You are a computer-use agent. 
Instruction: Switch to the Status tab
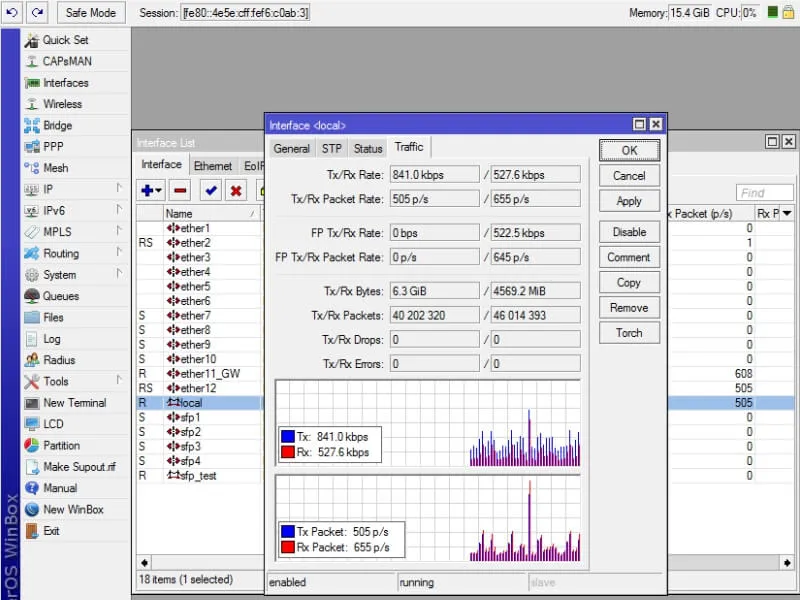(x=368, y=149)
